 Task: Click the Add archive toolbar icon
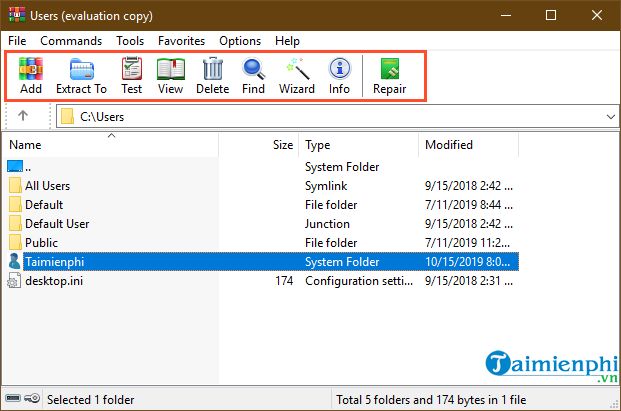[31, 69]
